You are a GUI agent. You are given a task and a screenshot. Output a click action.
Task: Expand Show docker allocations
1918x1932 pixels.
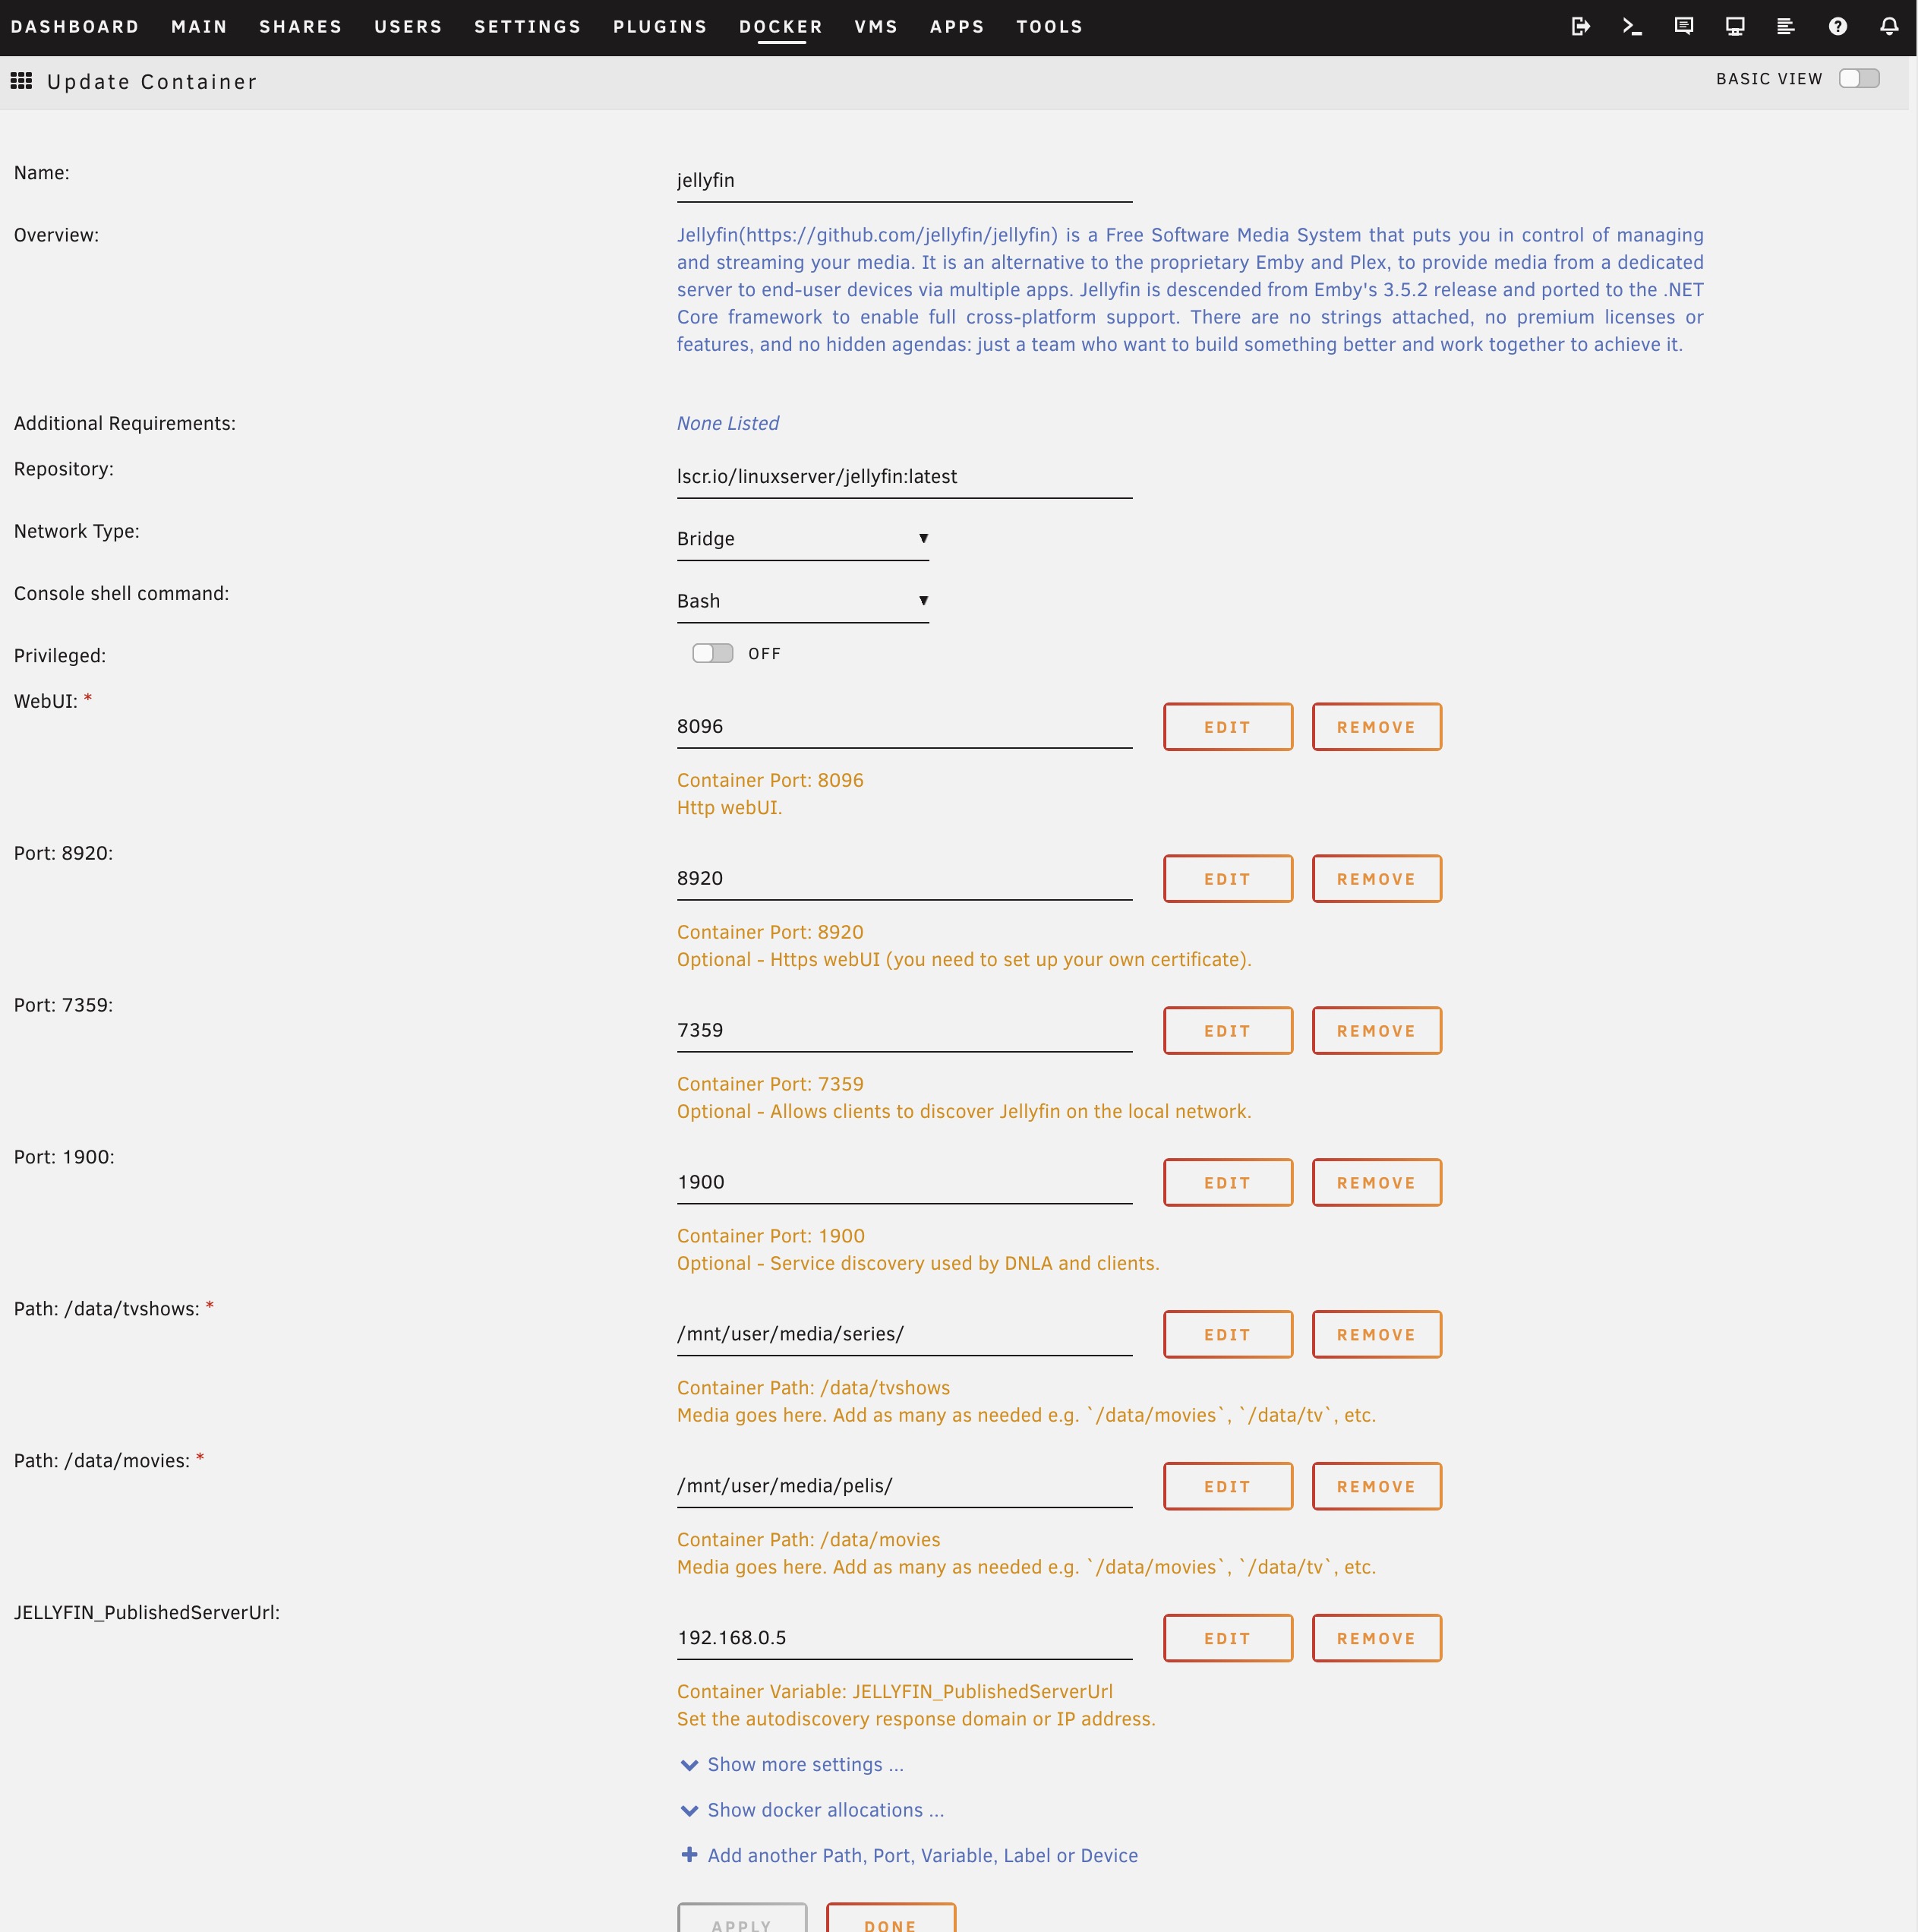pos(824,1810)
